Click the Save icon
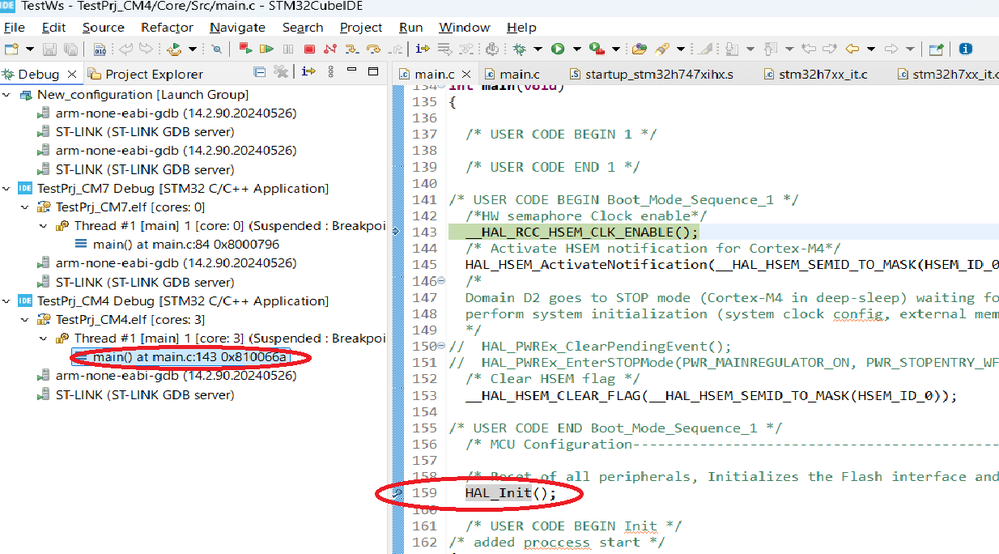The height and width of the screenshot is (554, 999). coord(50,49)
